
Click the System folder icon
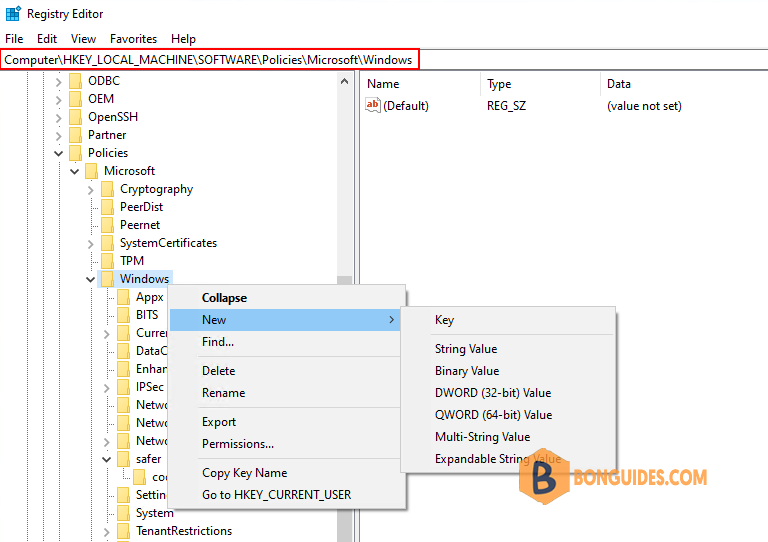click(124, 513)
